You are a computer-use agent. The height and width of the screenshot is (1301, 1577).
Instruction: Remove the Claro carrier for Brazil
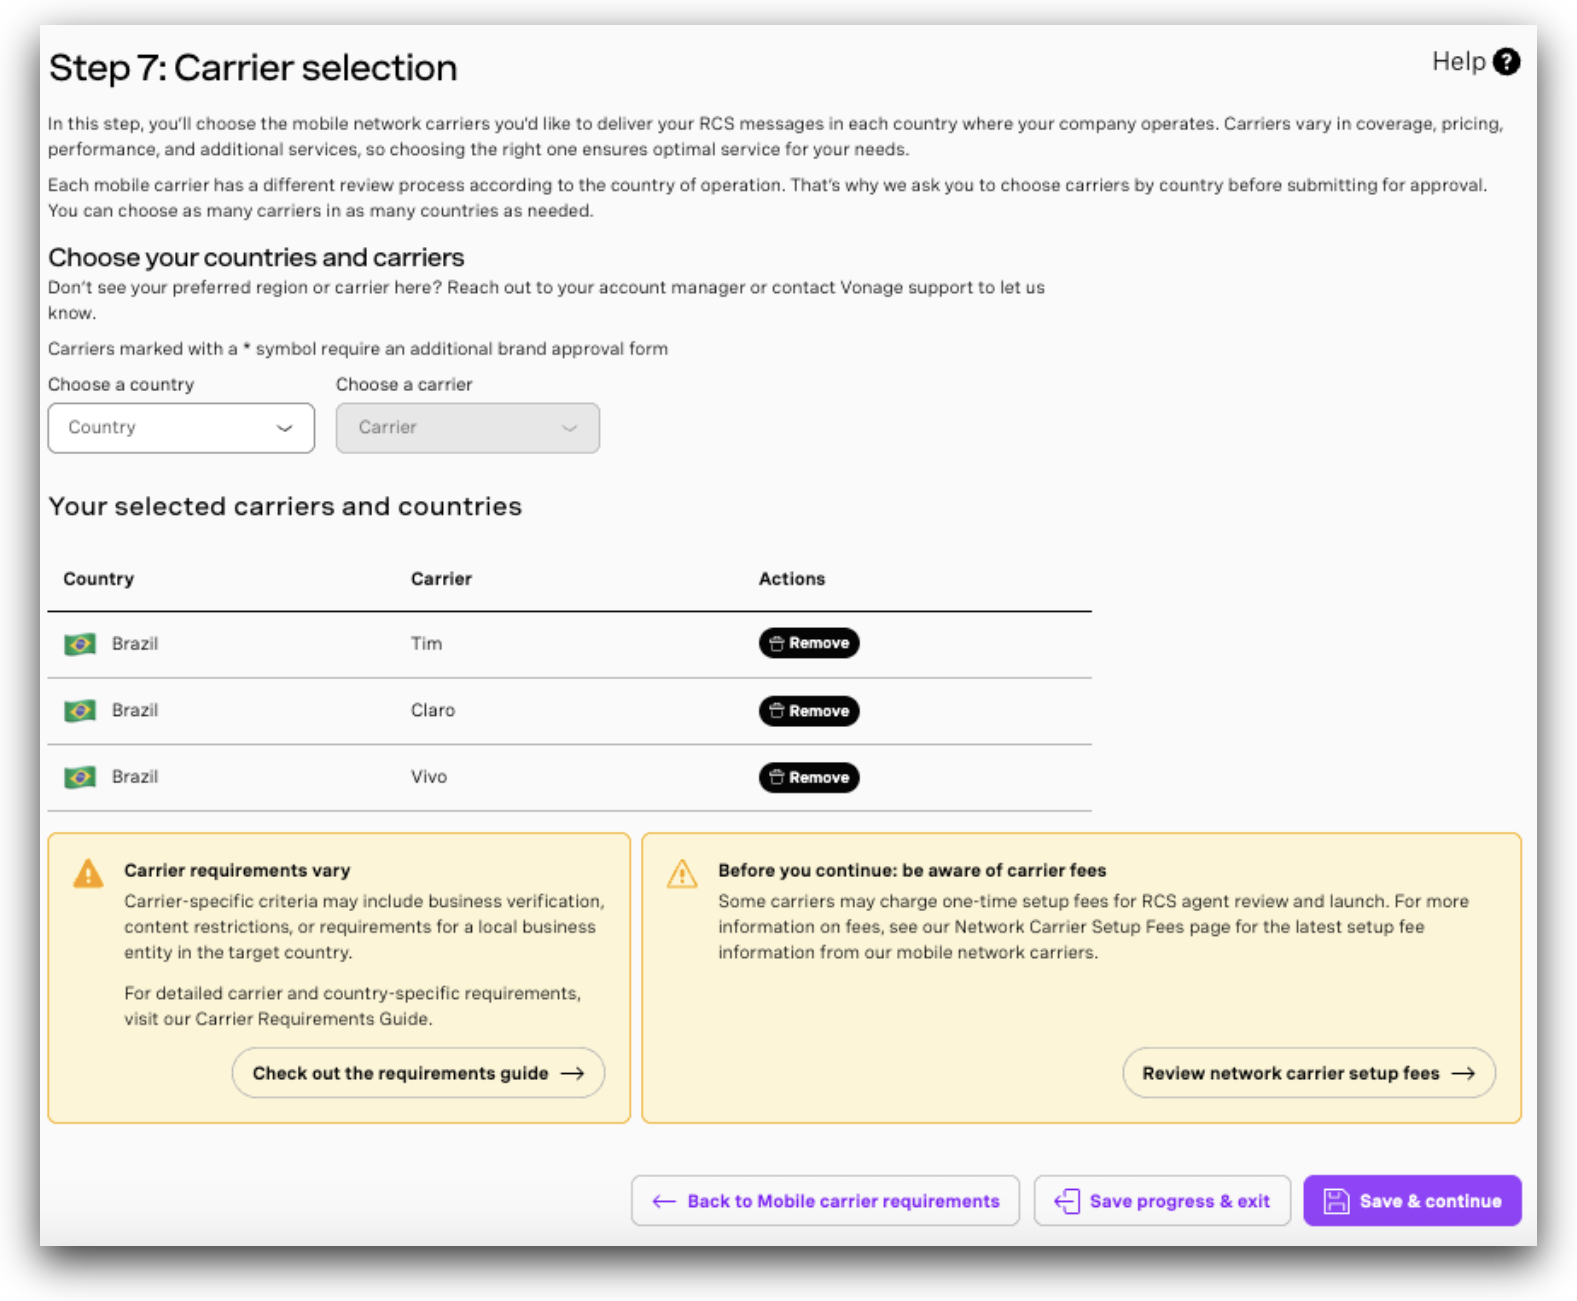(808, 711)
